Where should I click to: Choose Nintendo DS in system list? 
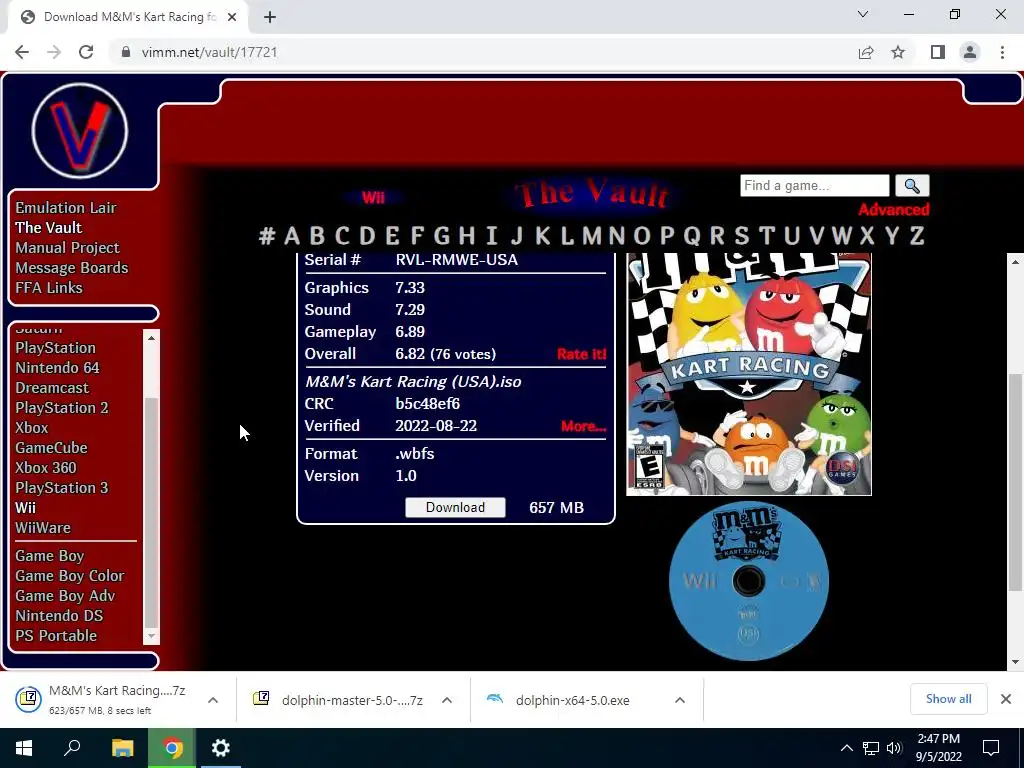[x=59, y=616]
